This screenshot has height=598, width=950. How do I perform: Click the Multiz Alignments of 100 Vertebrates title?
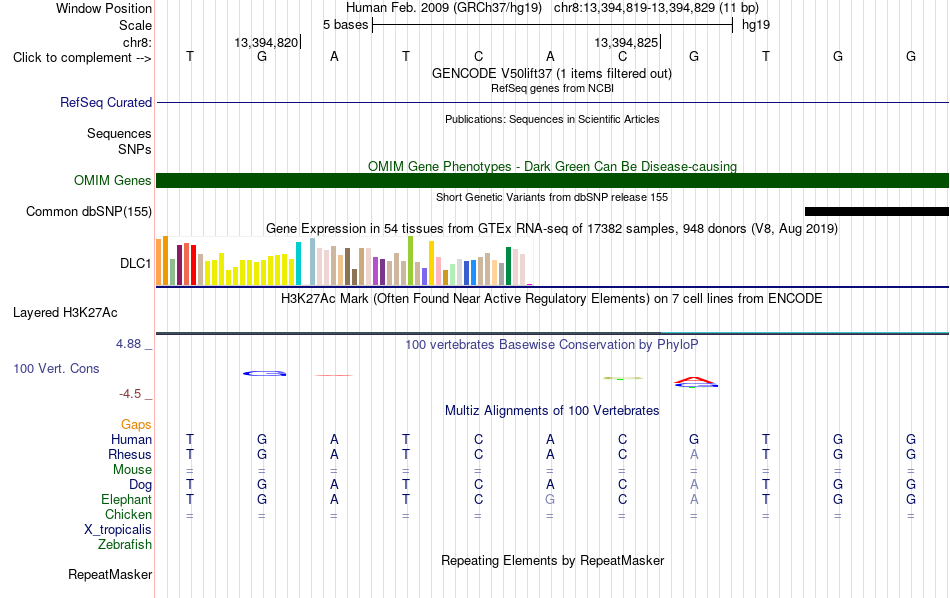(x=552, y=410)
